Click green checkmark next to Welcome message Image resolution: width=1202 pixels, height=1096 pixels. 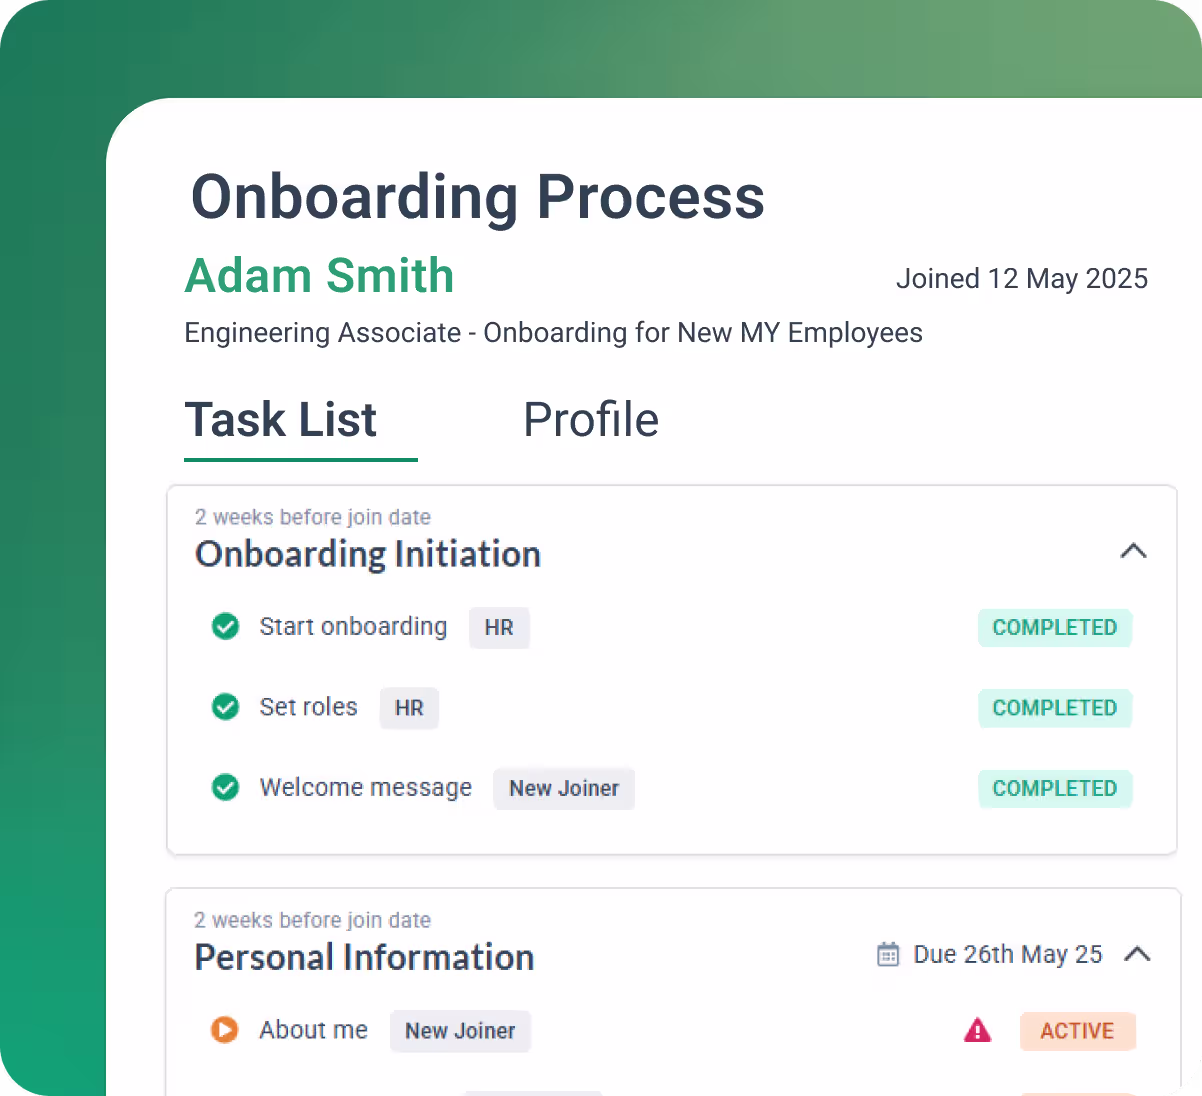(226, 788)
